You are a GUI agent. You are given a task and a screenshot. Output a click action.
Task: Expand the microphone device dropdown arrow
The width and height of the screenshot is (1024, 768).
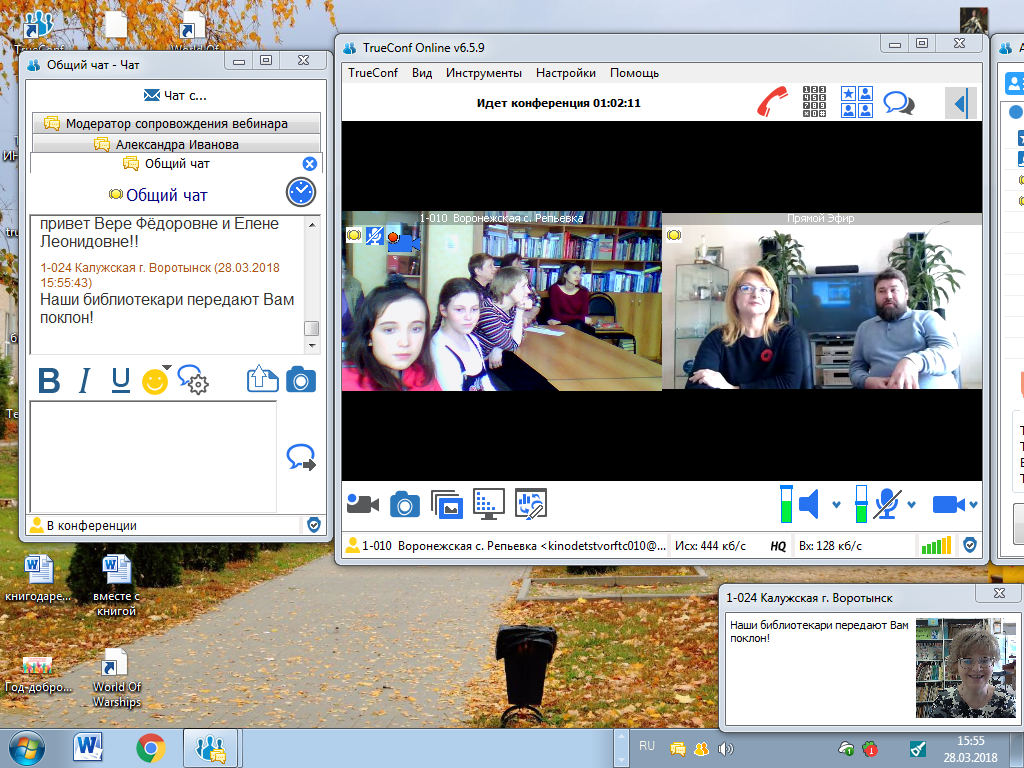click(x=911, y=504)
